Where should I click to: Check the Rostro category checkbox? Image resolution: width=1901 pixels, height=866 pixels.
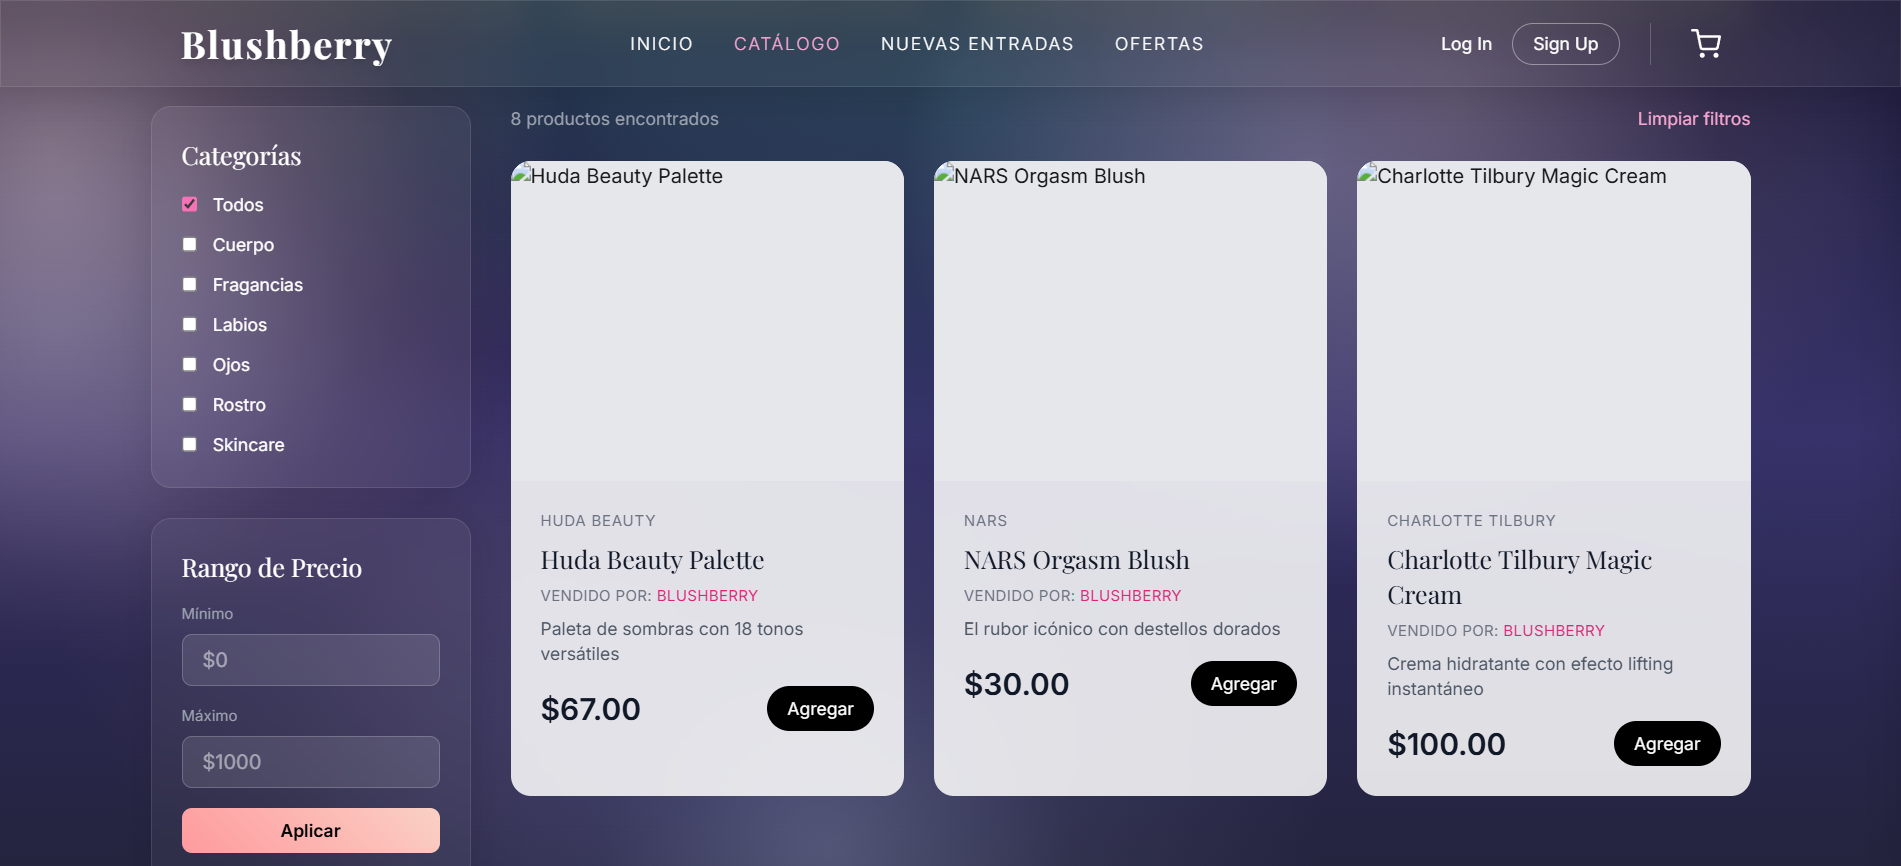click(x=190, y=404)
